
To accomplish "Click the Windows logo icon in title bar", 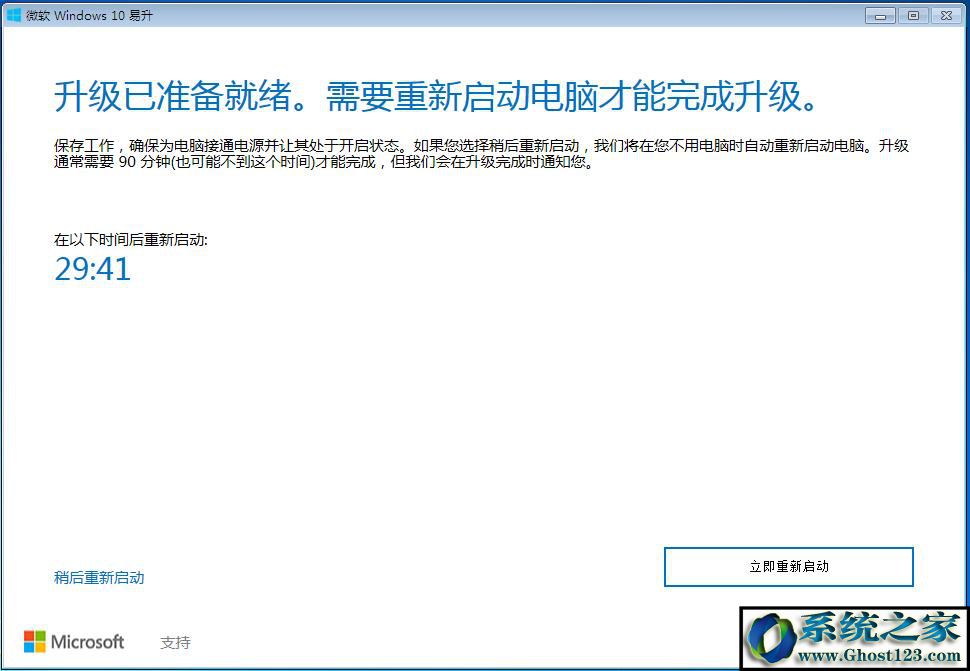I will tap(14, 15).
